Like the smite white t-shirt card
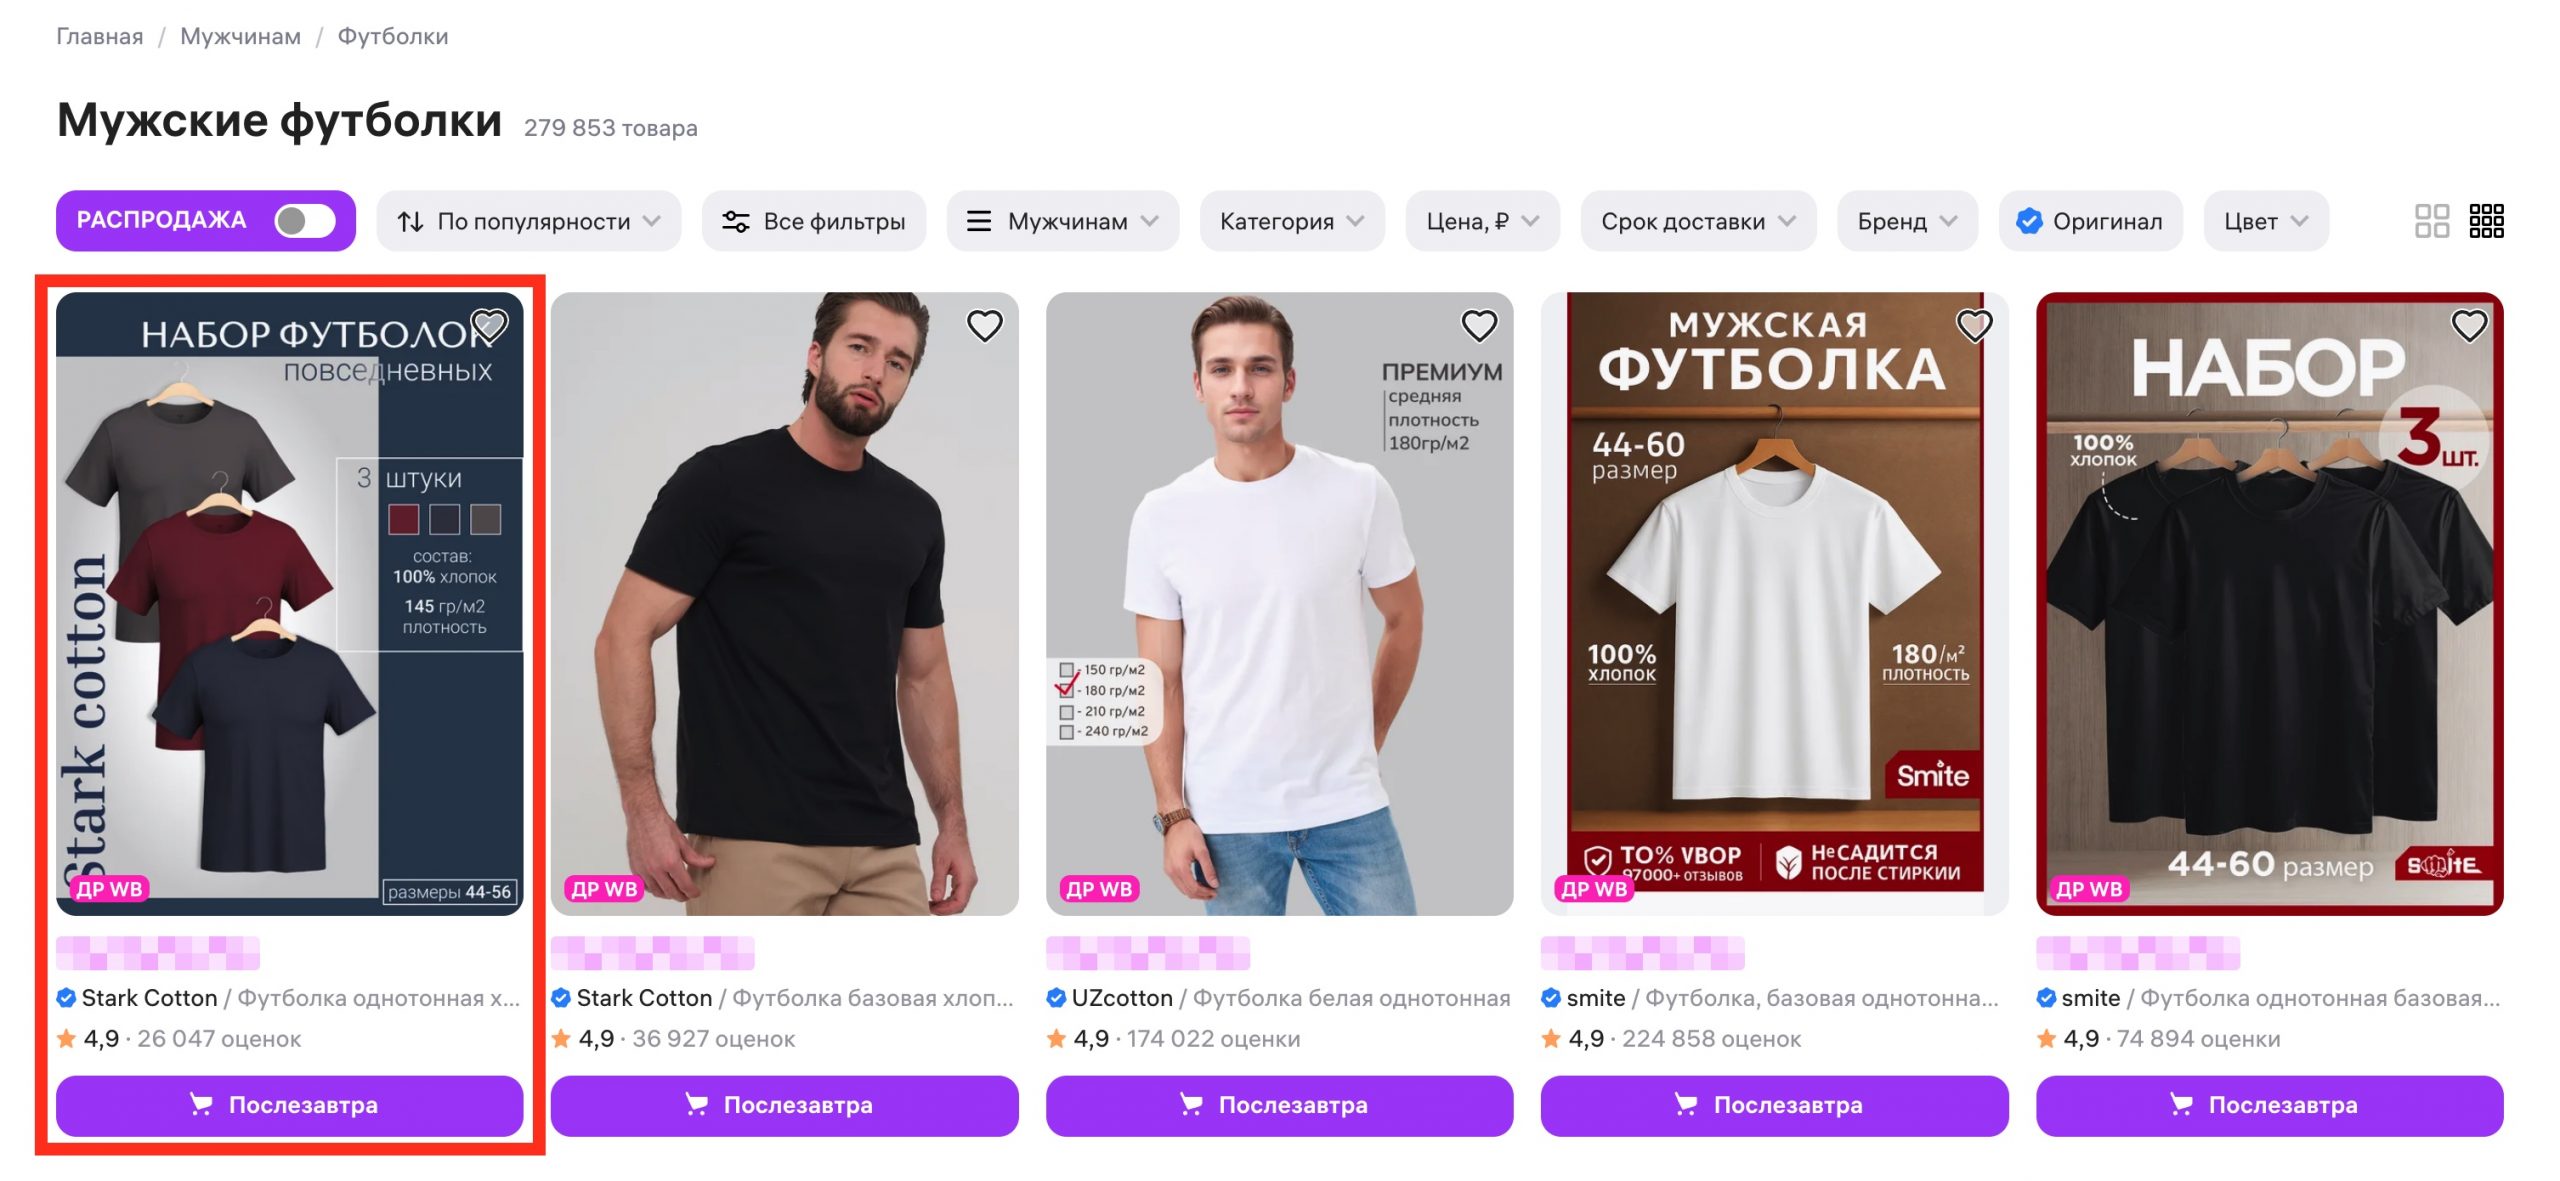Screen dimensions: 2560x1181 point(1974,325)
